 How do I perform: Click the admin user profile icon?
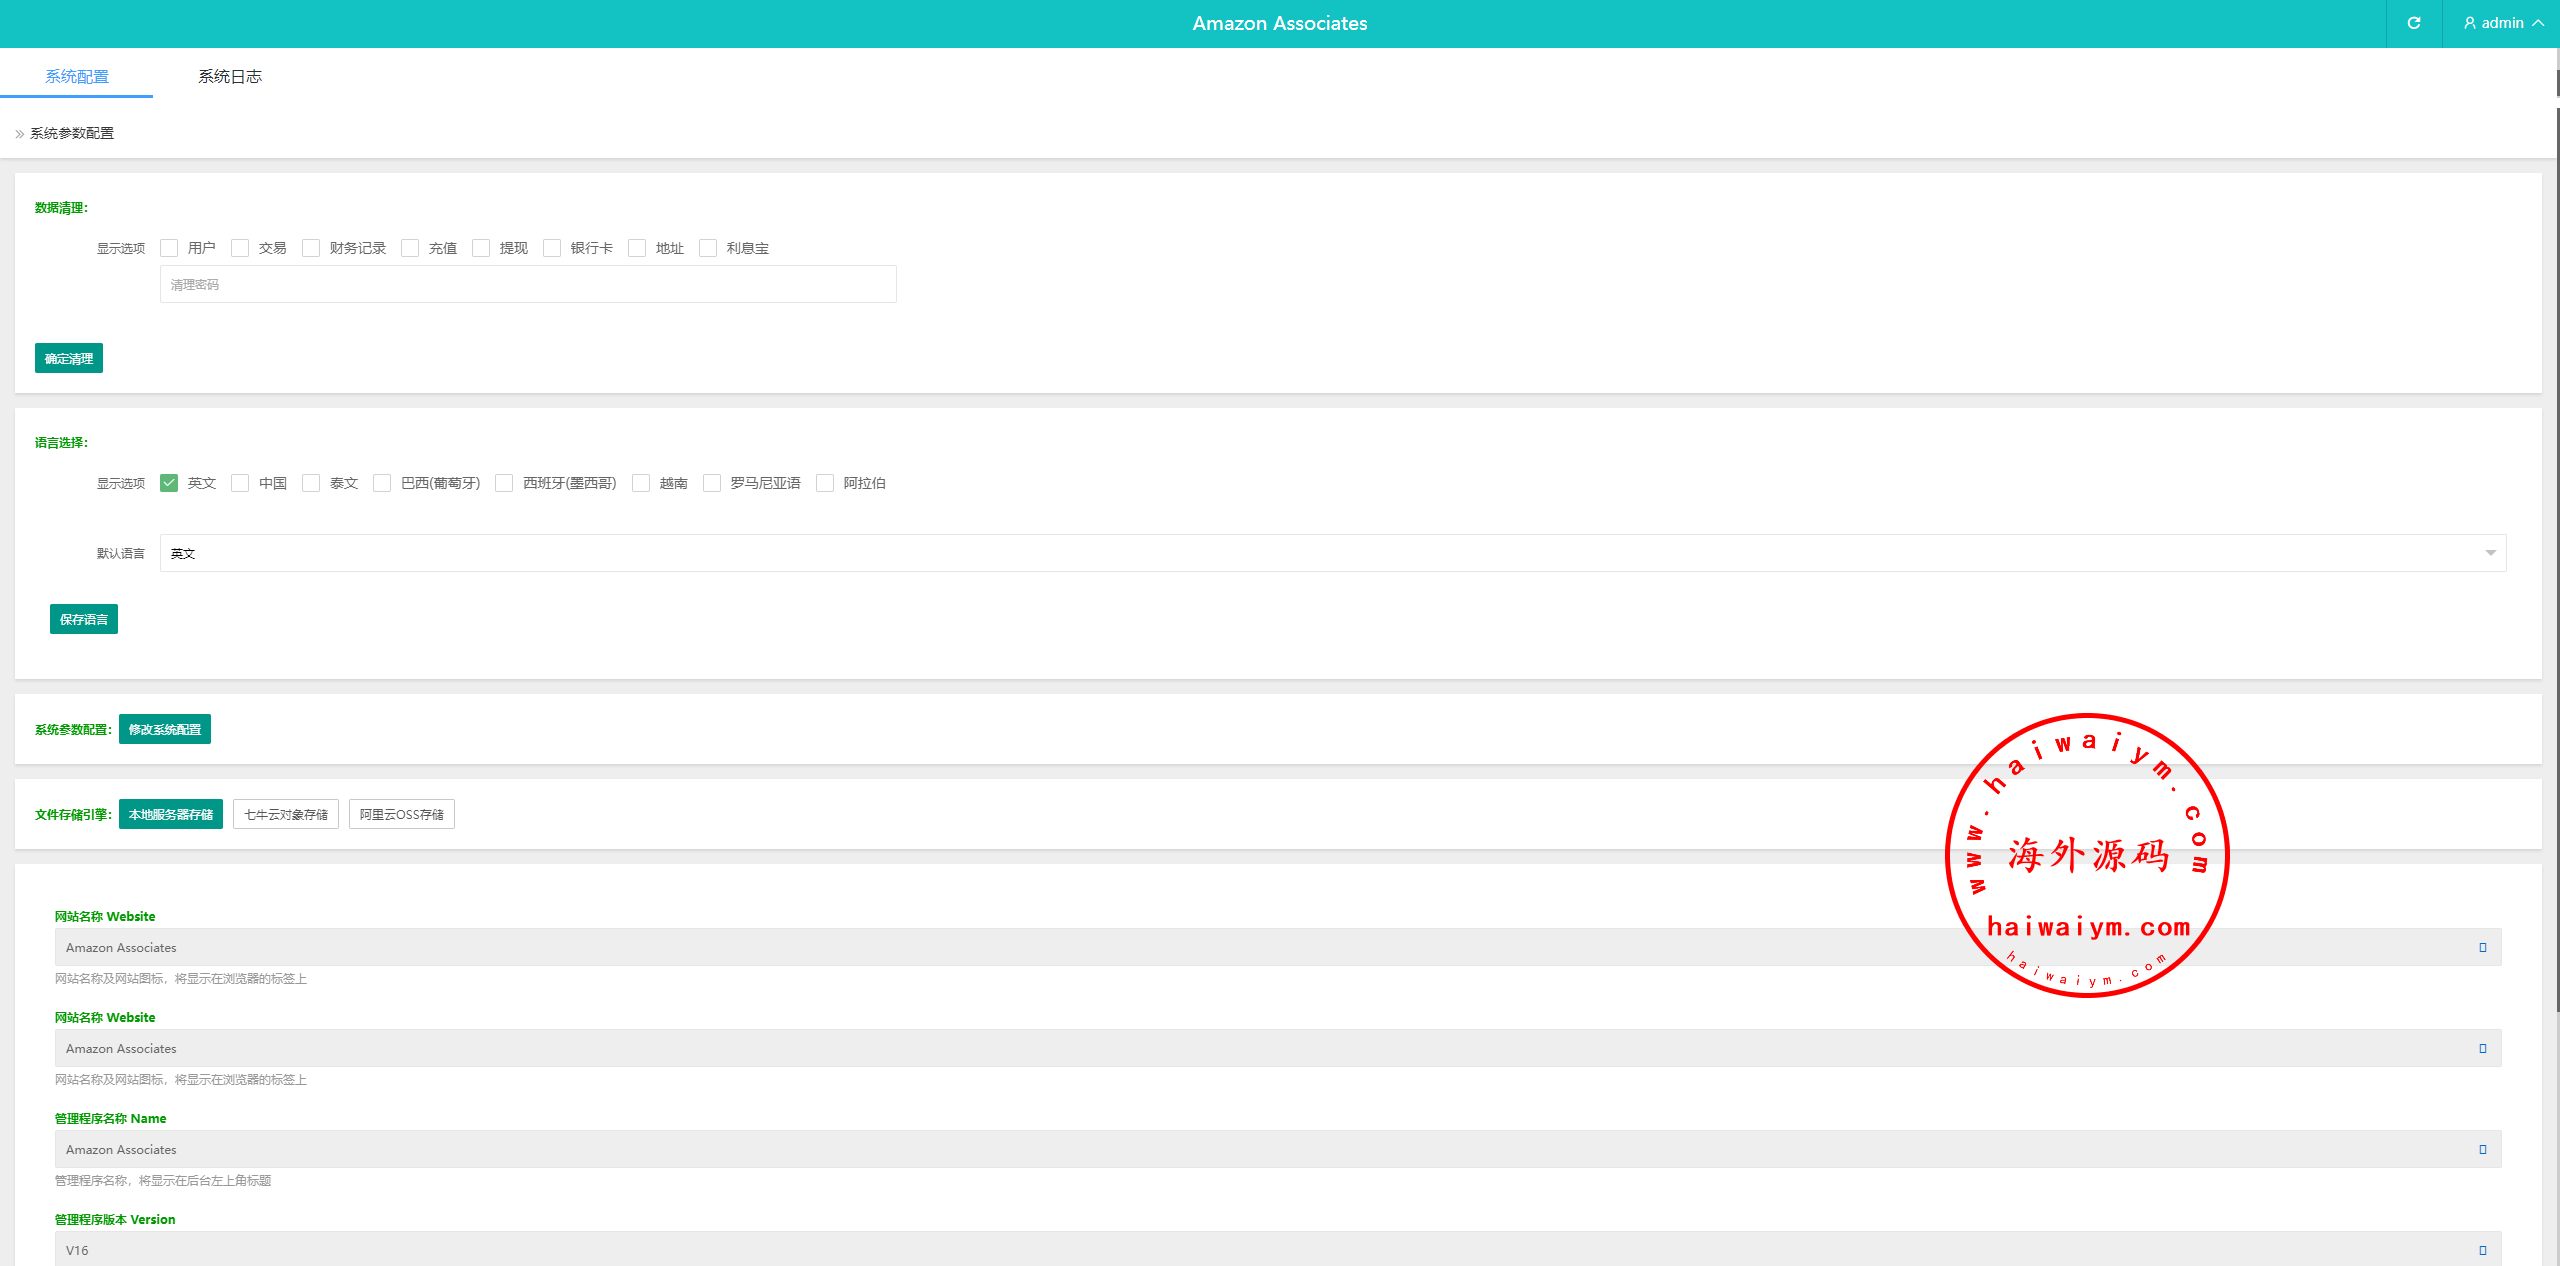2470,23
